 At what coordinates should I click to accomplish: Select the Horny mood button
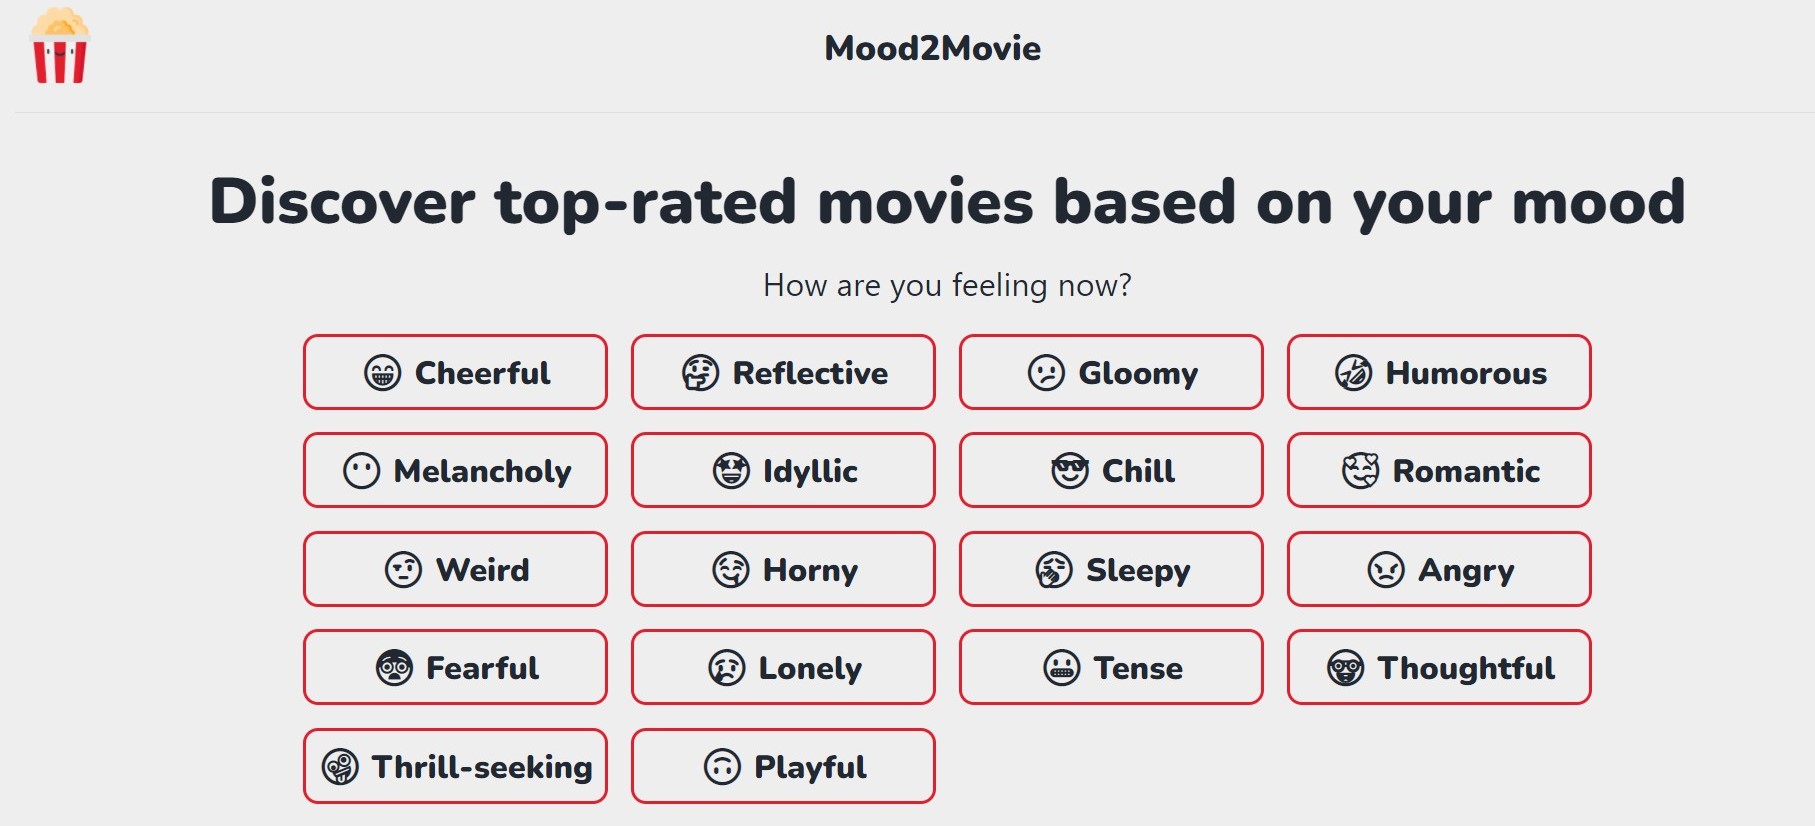[x=783, y=570]
